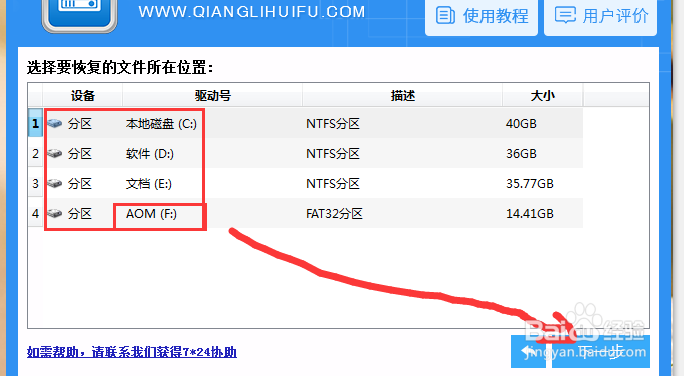Click the 36GB size cell
684x376 pixels.
coord(521,154)
